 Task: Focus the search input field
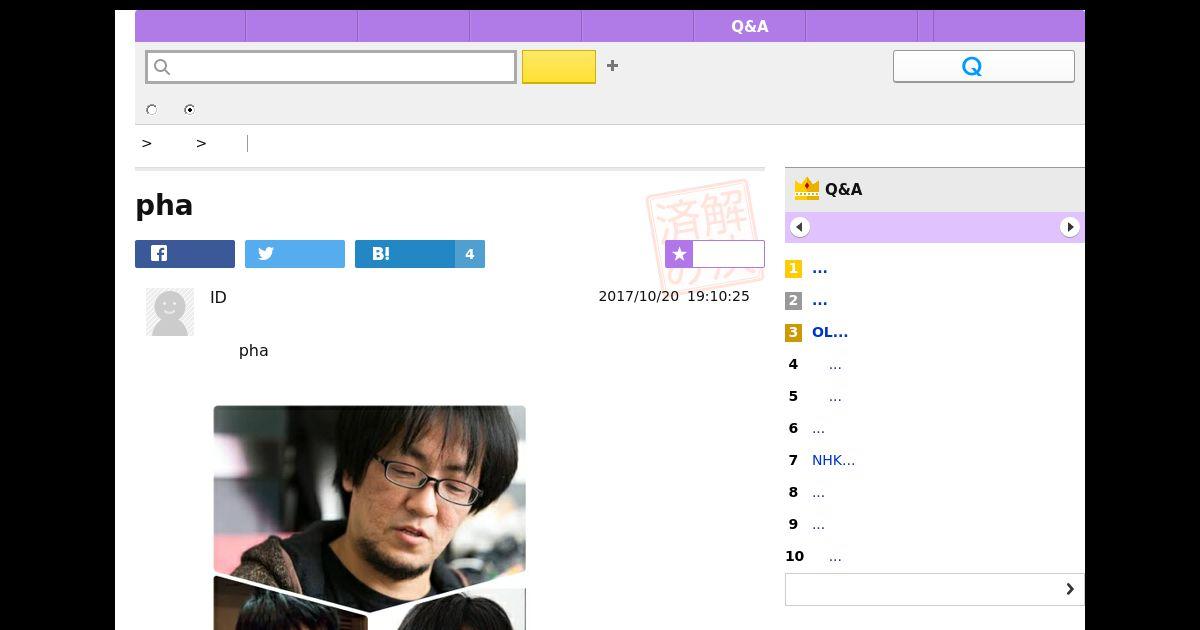click(x=331, y=67)
